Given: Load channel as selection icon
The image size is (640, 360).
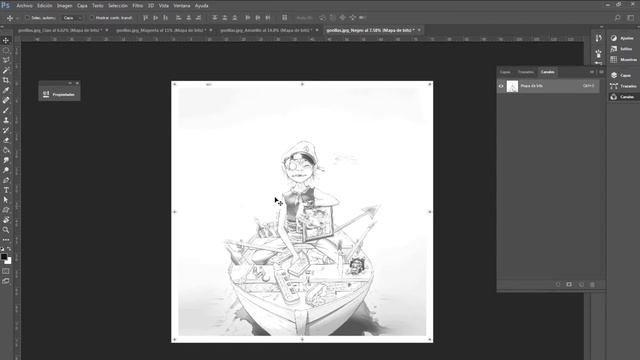Looking at the screenshot, I should (558, 284).
